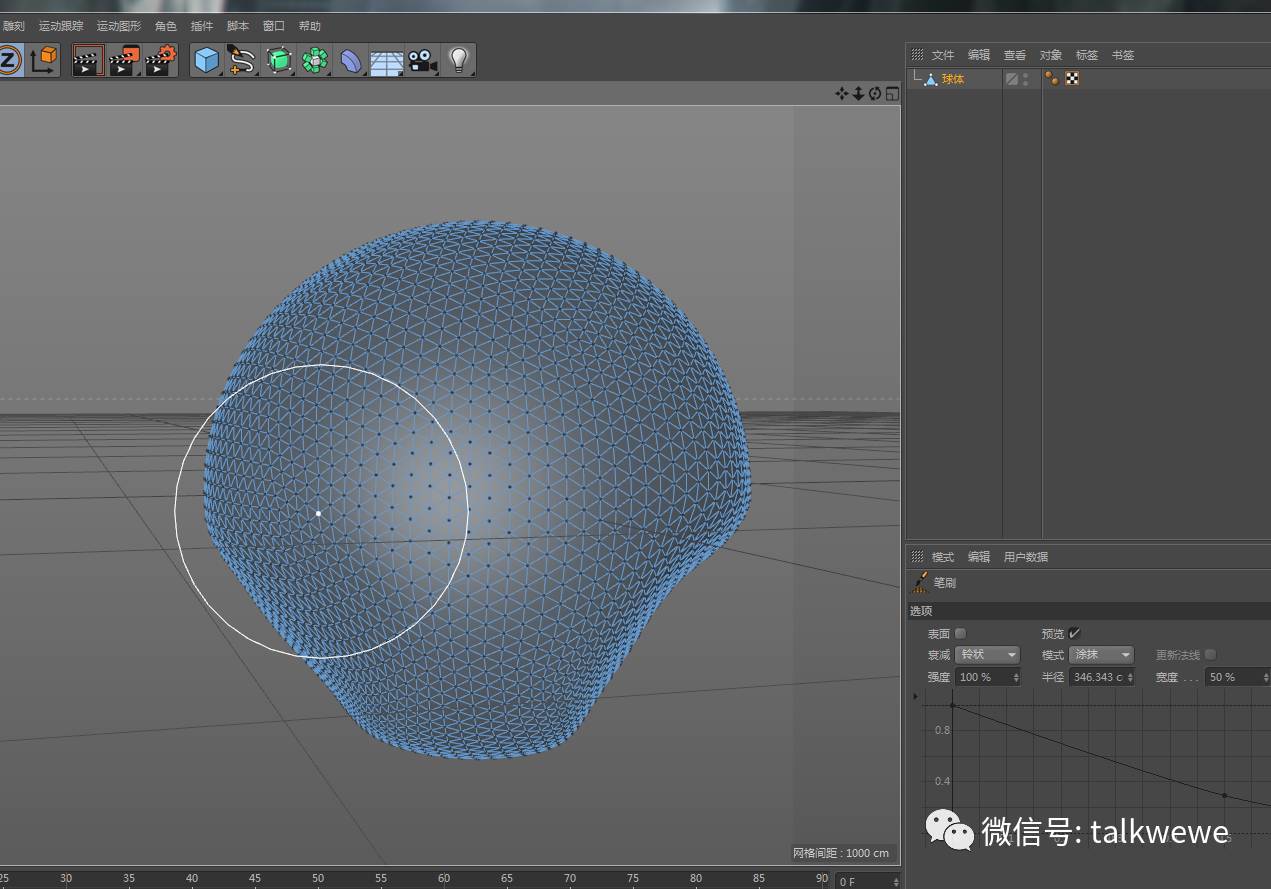The height and width of the screenshot is (889, 1271).
Task: Open the 衰减 铃状 dropdown
Action: coord(987,655)
